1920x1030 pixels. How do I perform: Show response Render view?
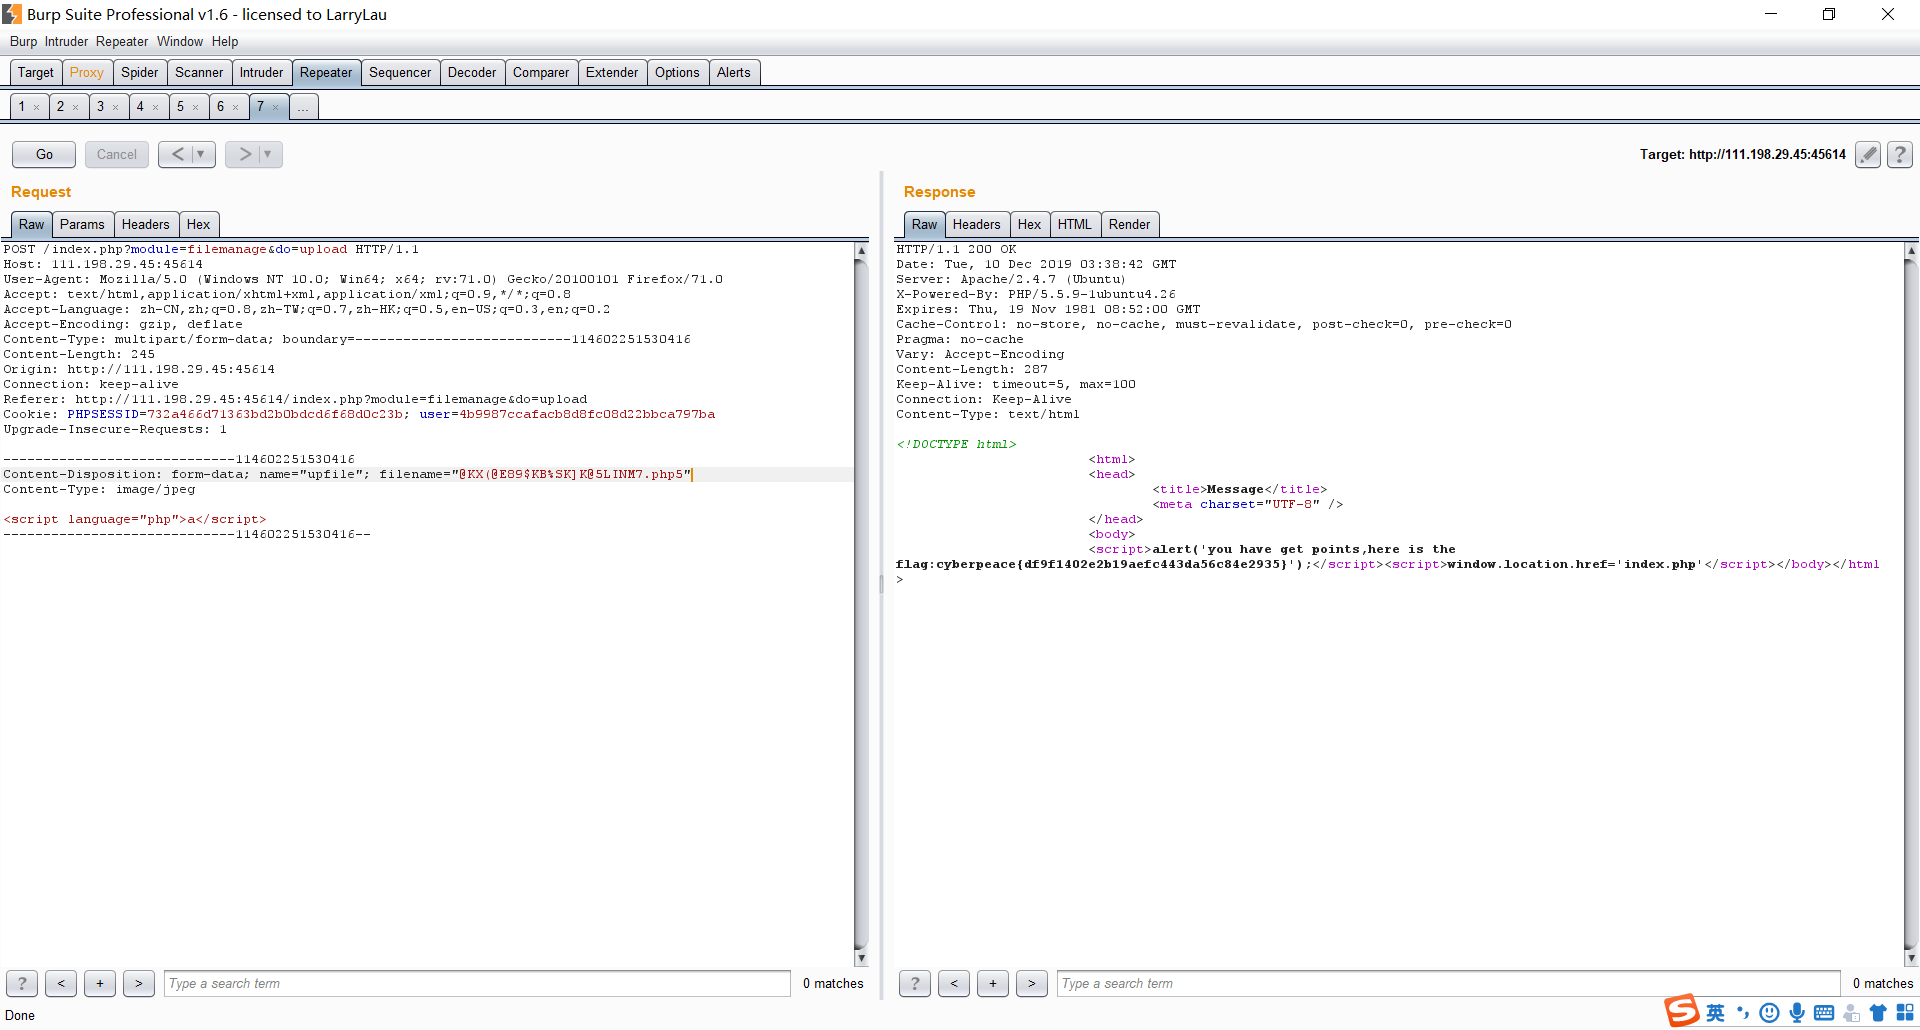tap(1129, 225)
